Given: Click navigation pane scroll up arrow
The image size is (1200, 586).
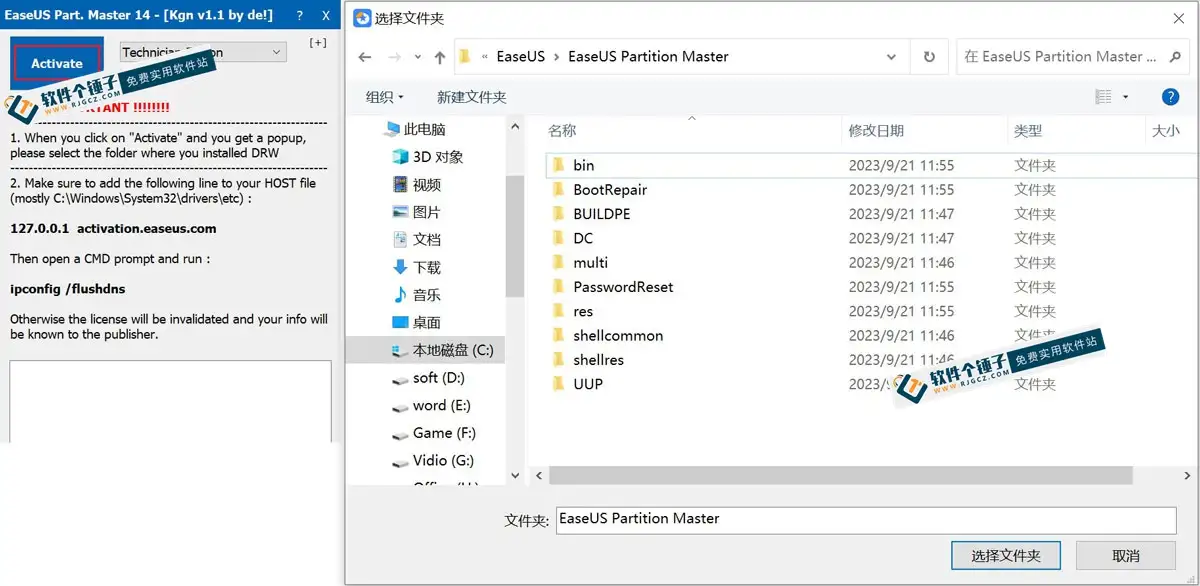Looking at the screenshot, I should [515, 126].
